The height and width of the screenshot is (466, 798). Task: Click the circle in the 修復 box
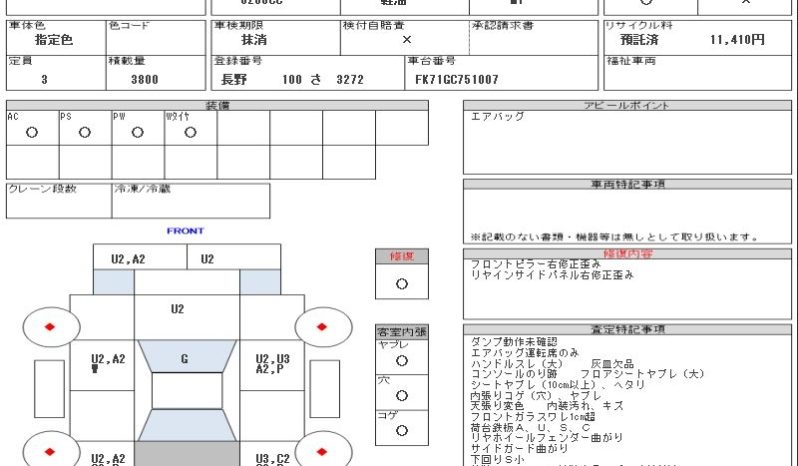click(x=402, y=284)
